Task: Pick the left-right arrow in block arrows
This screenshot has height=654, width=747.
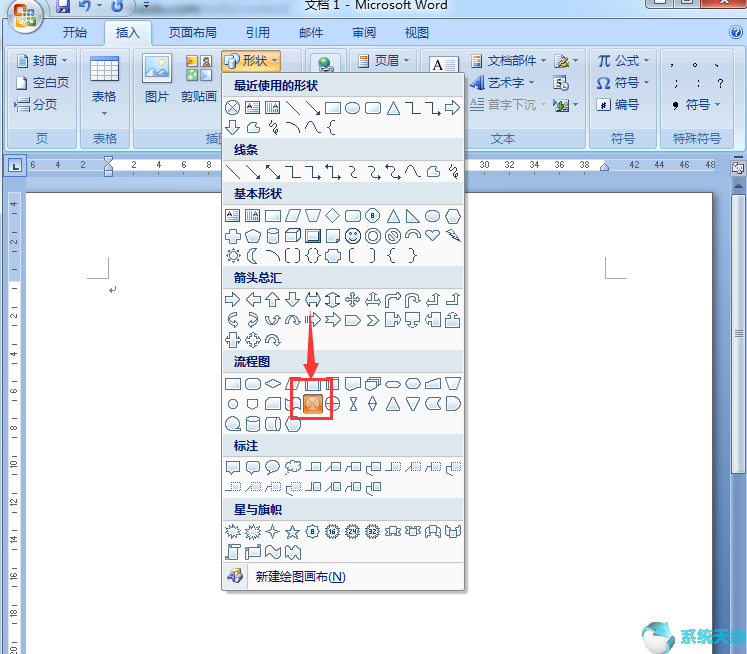Action: (313, 300)
